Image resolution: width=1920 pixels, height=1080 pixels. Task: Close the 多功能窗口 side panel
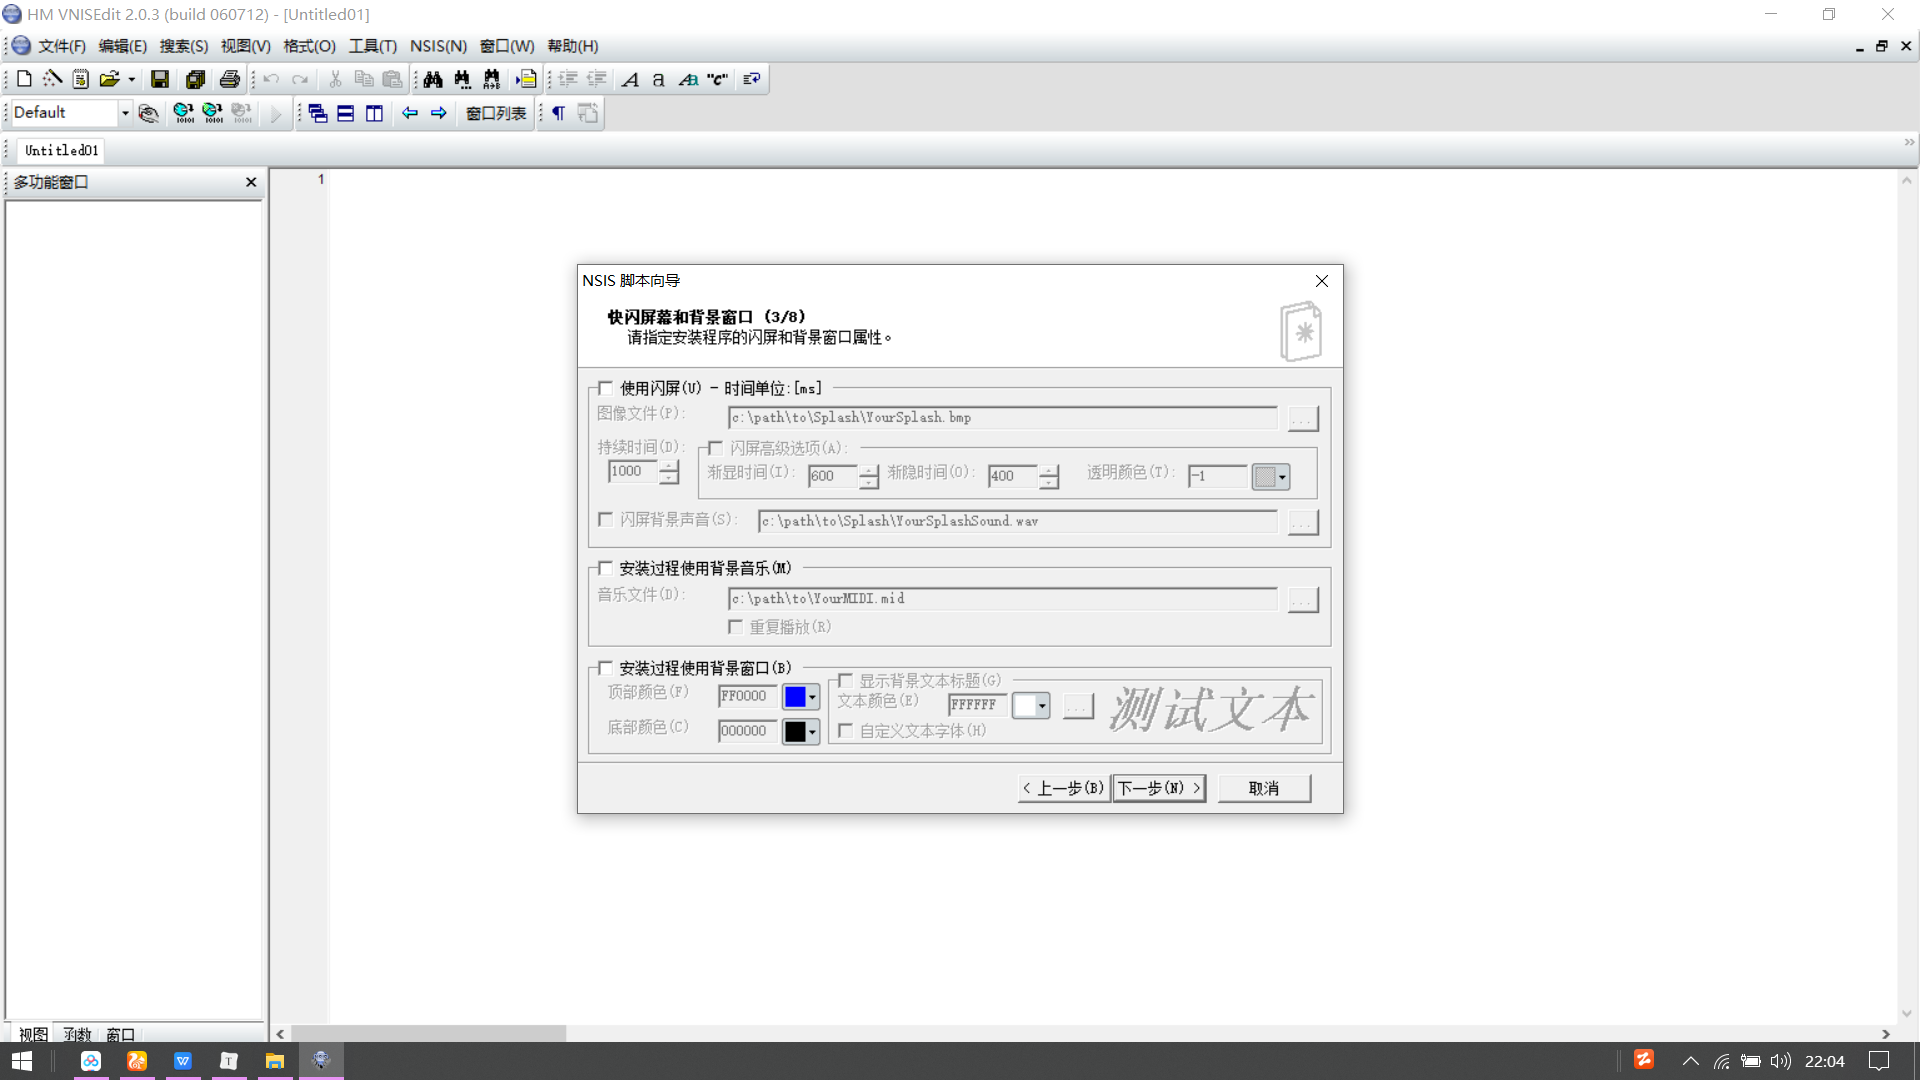click(251, 182)
